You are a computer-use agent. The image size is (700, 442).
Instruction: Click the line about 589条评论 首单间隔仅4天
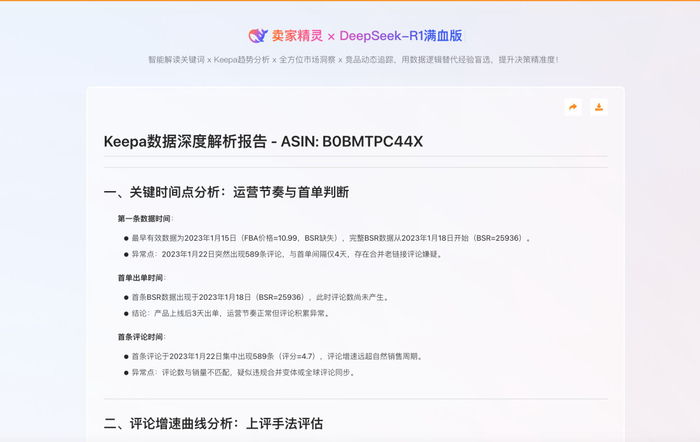tap(287, 254)
